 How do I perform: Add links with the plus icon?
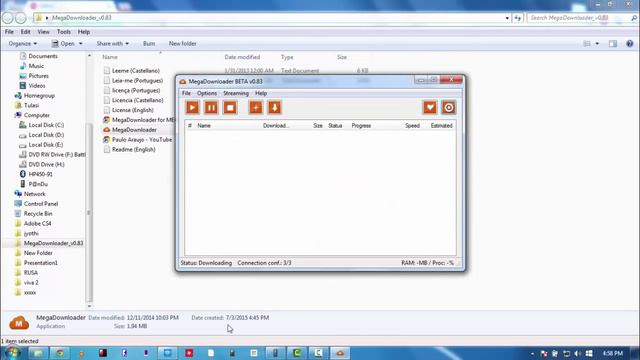coord(256,108)
